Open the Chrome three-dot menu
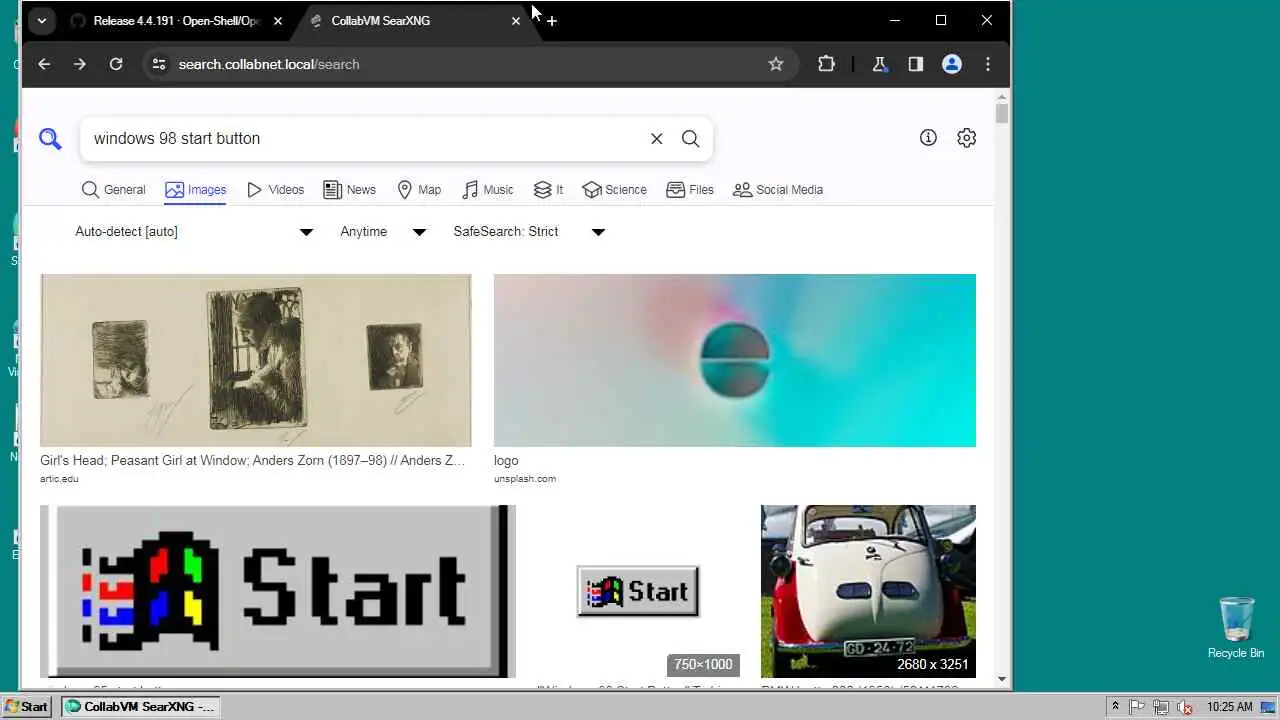The height and width of the screenshot is (720, 1280). 988,64
